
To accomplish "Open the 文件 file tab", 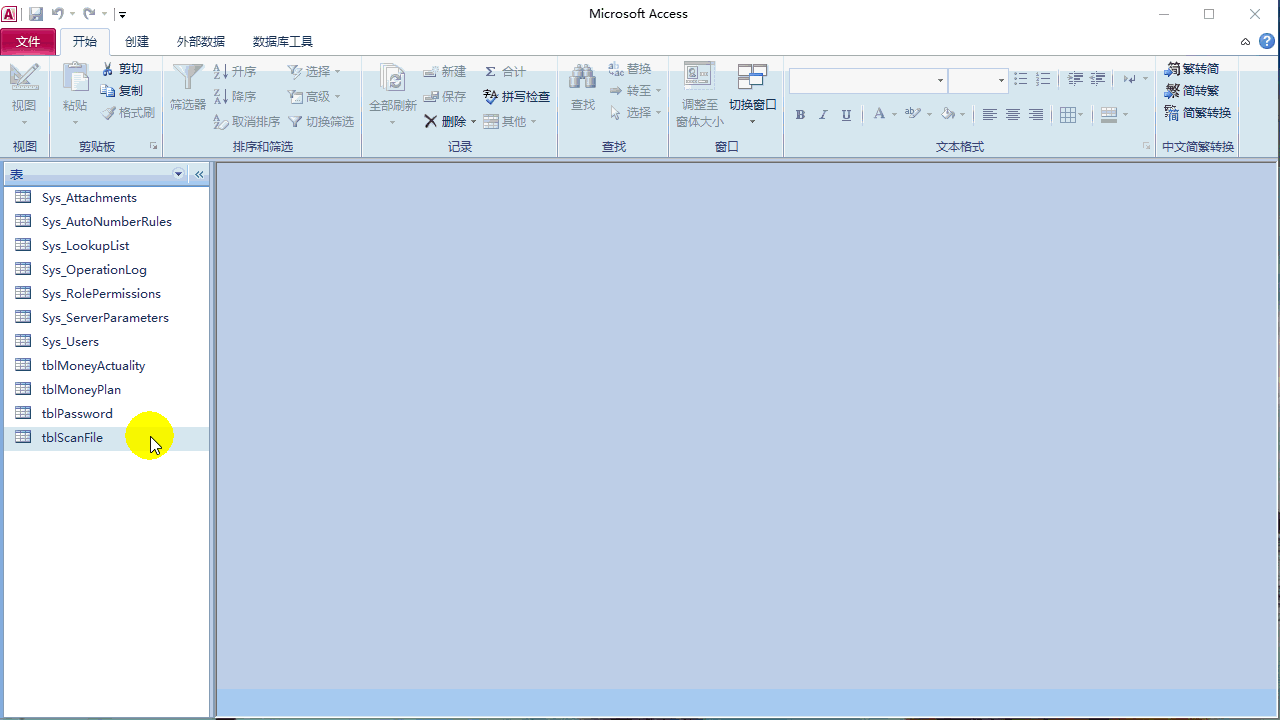I will pos(28,42).
